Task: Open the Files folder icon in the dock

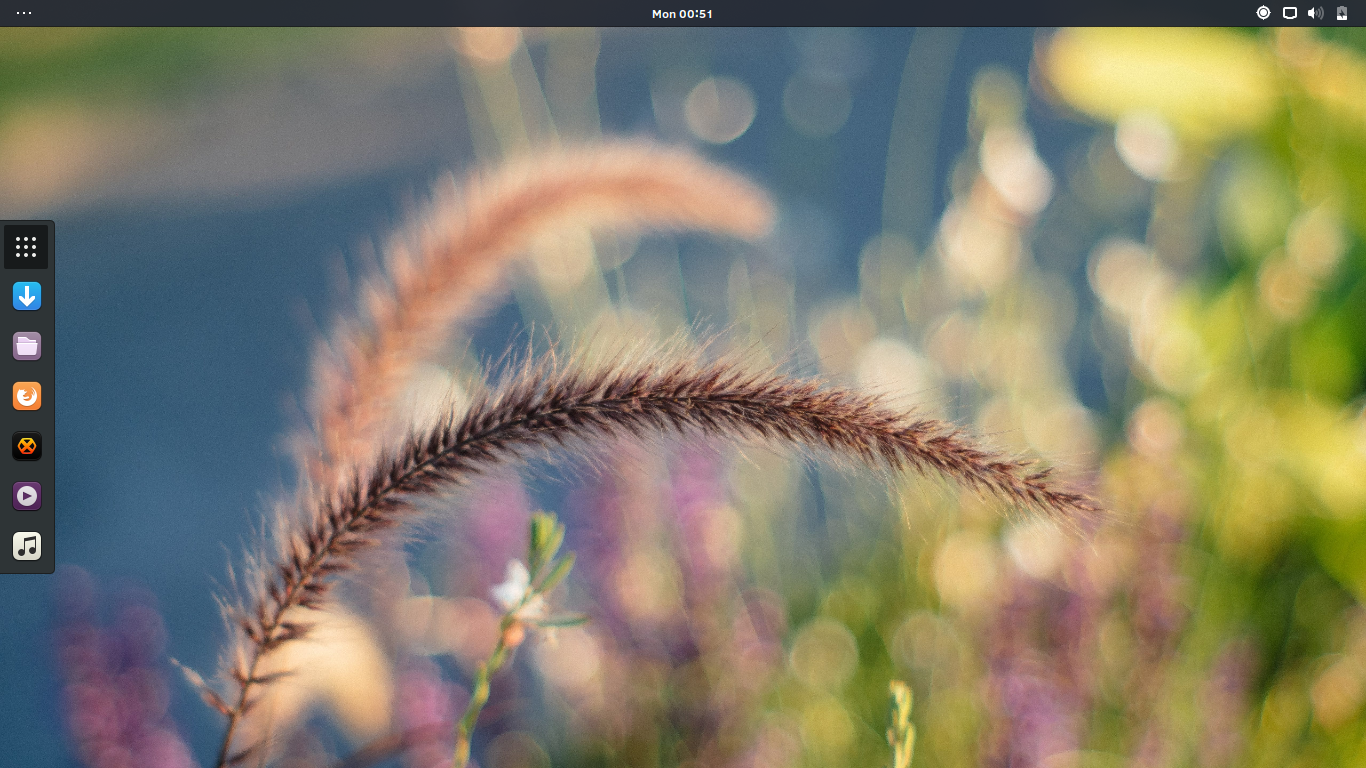Action: coord(27,346)
